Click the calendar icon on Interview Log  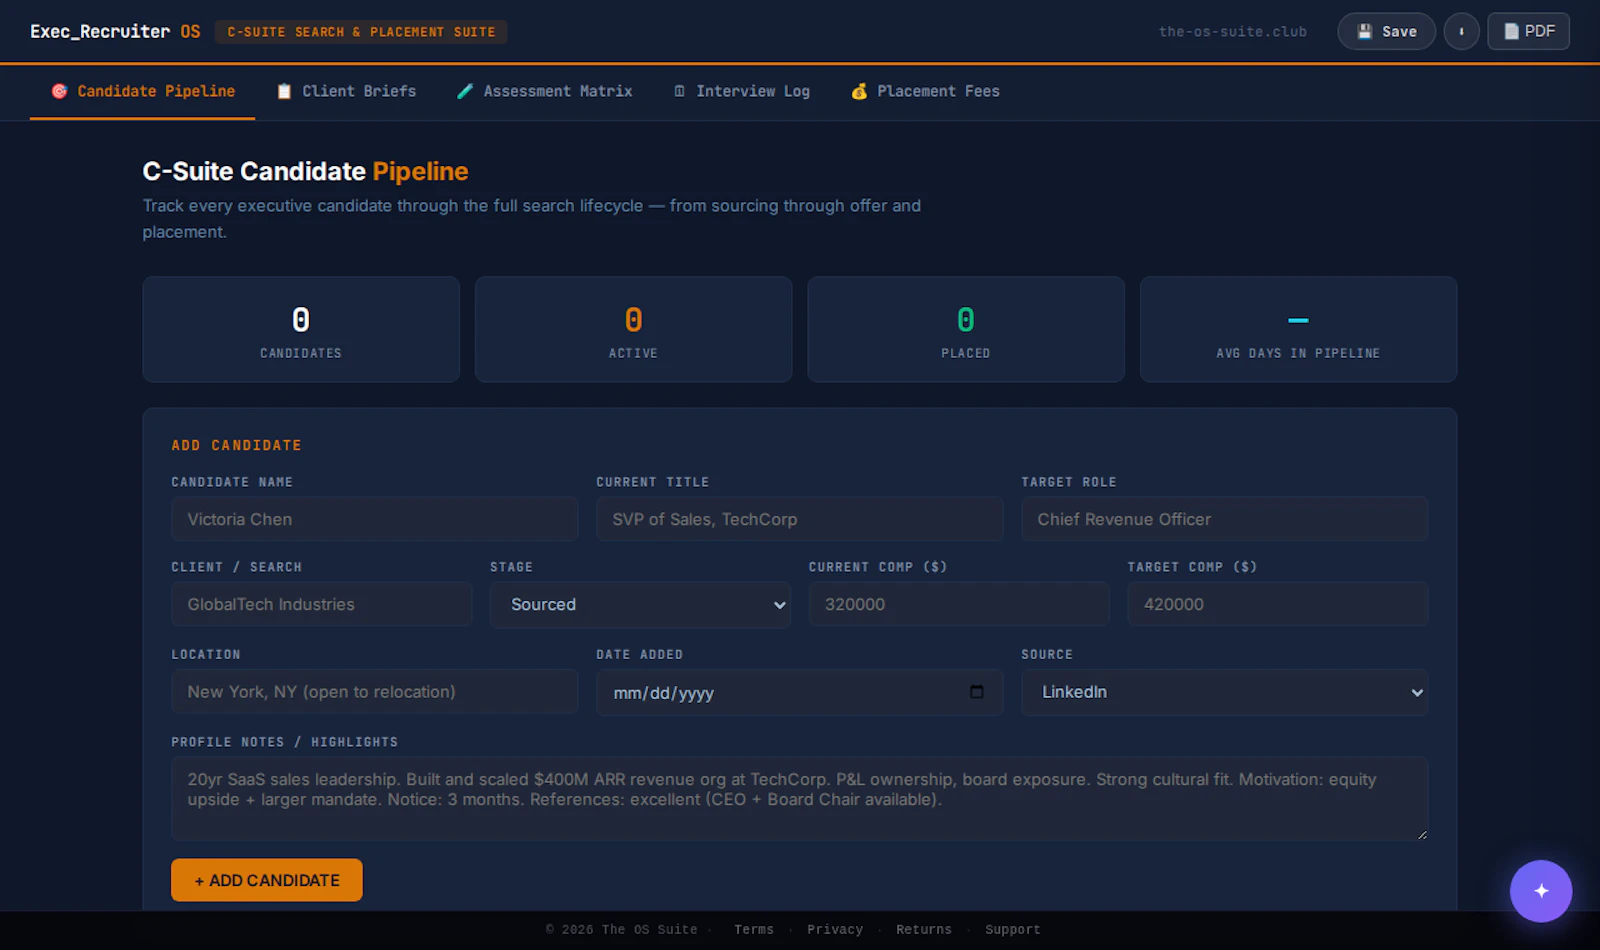679,91
